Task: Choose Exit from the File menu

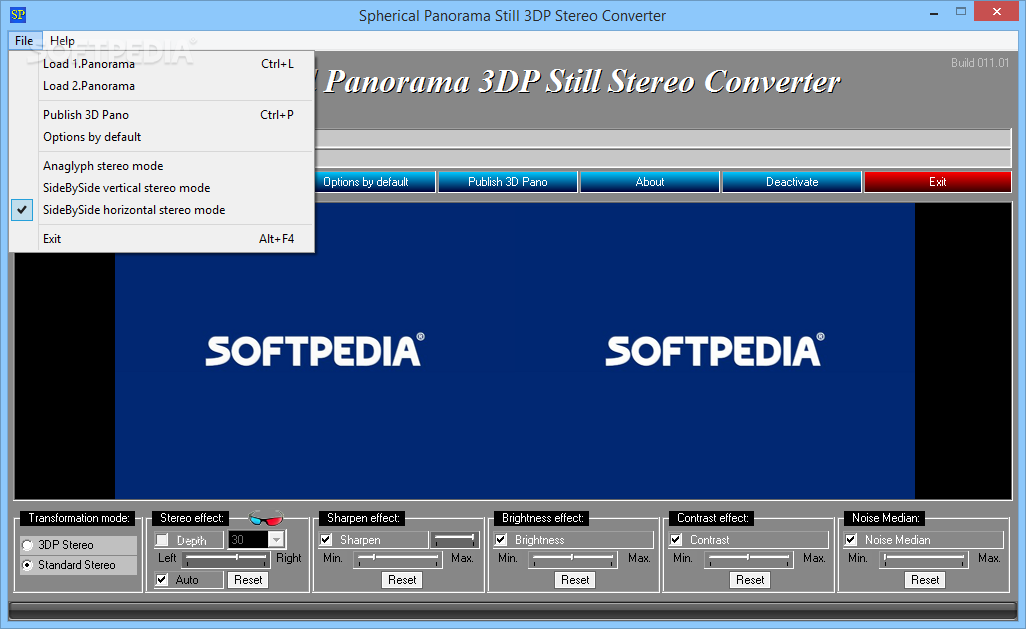Action: [x=162, y=239]
